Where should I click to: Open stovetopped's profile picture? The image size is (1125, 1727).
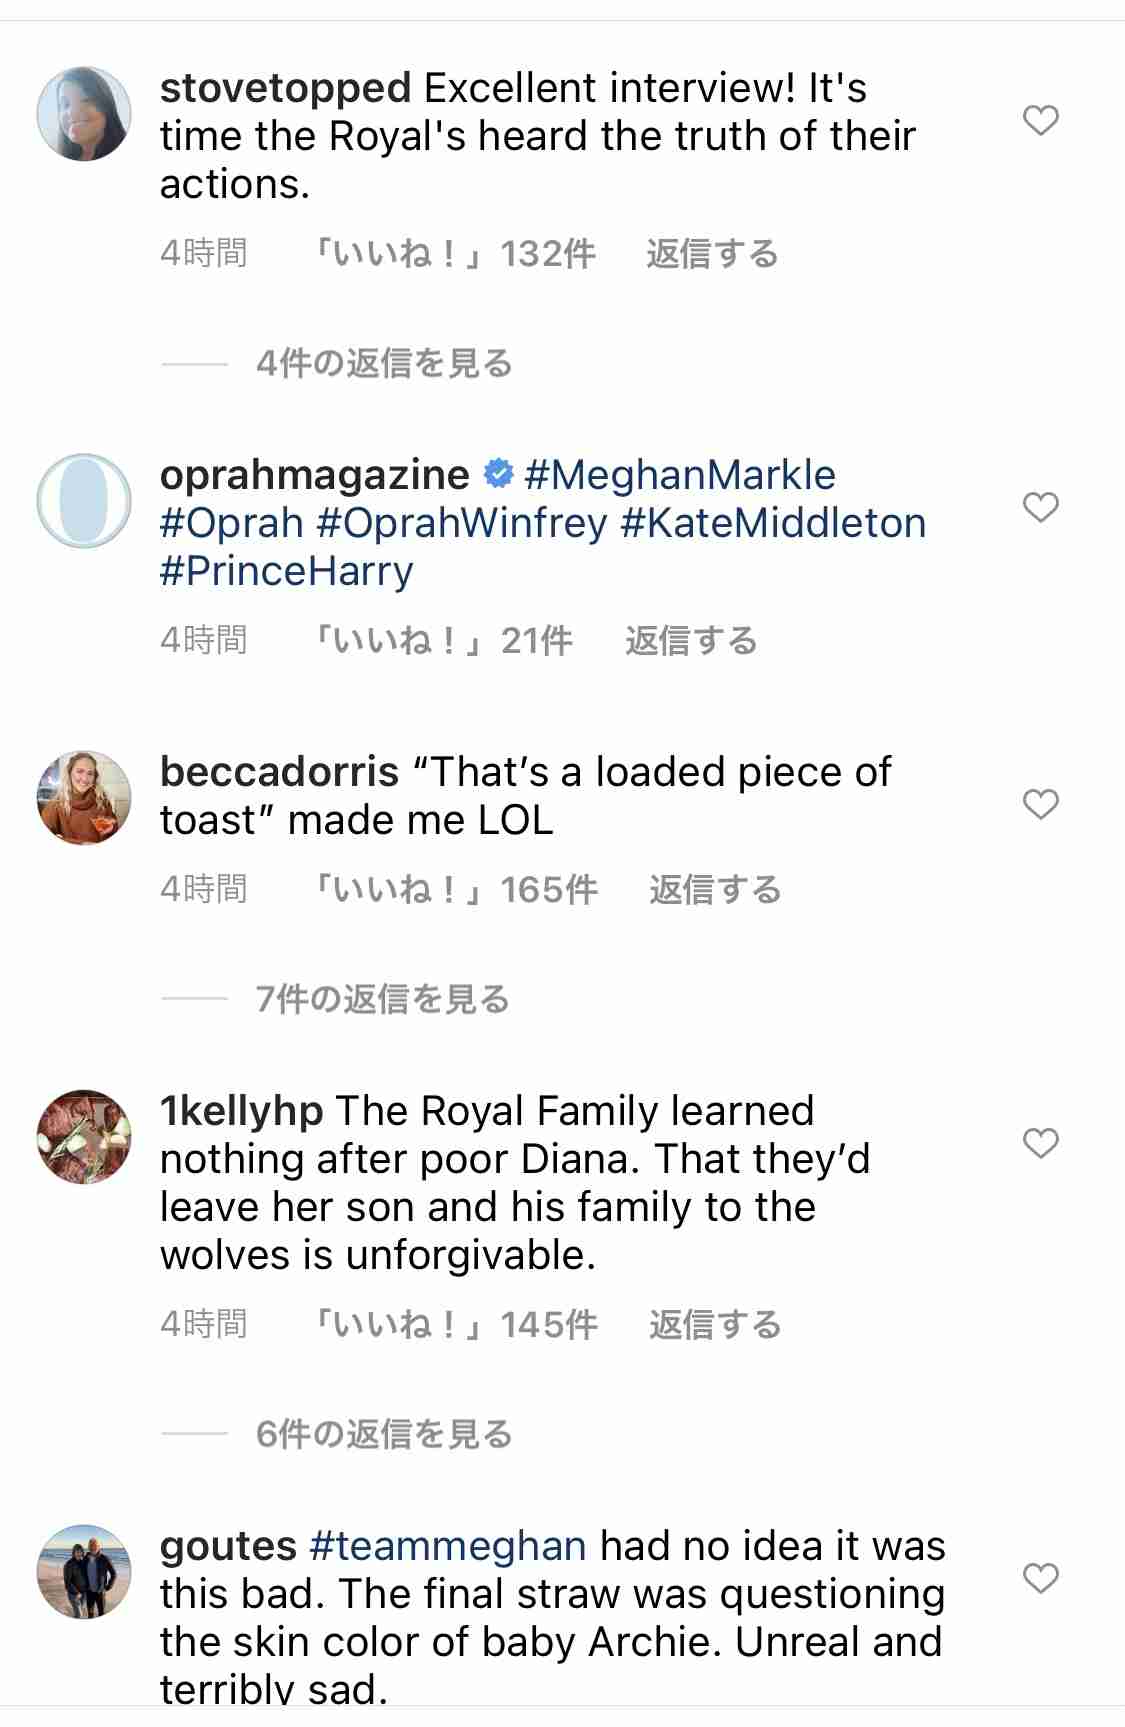[x=84, y=114]
